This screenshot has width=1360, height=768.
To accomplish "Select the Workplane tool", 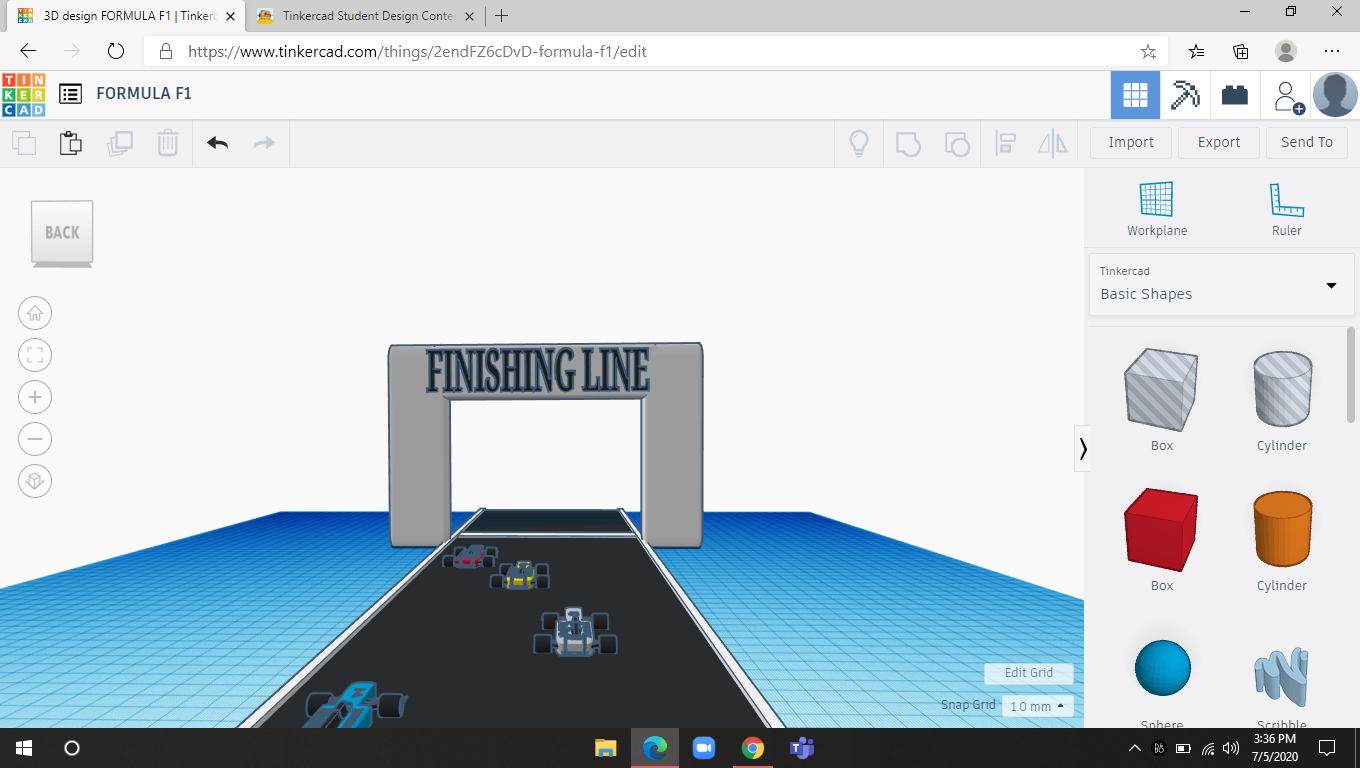I will click(1157, 209).
